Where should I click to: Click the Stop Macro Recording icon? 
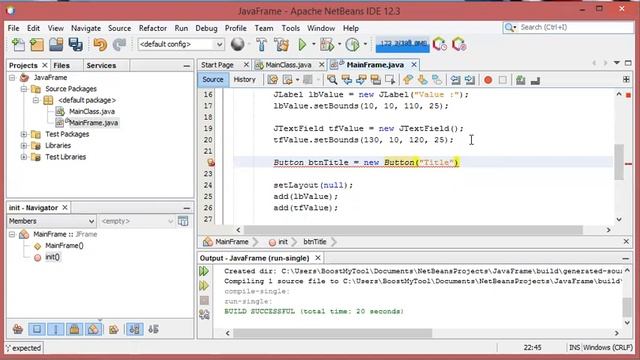pyautogui.click(x=502, y=80)
